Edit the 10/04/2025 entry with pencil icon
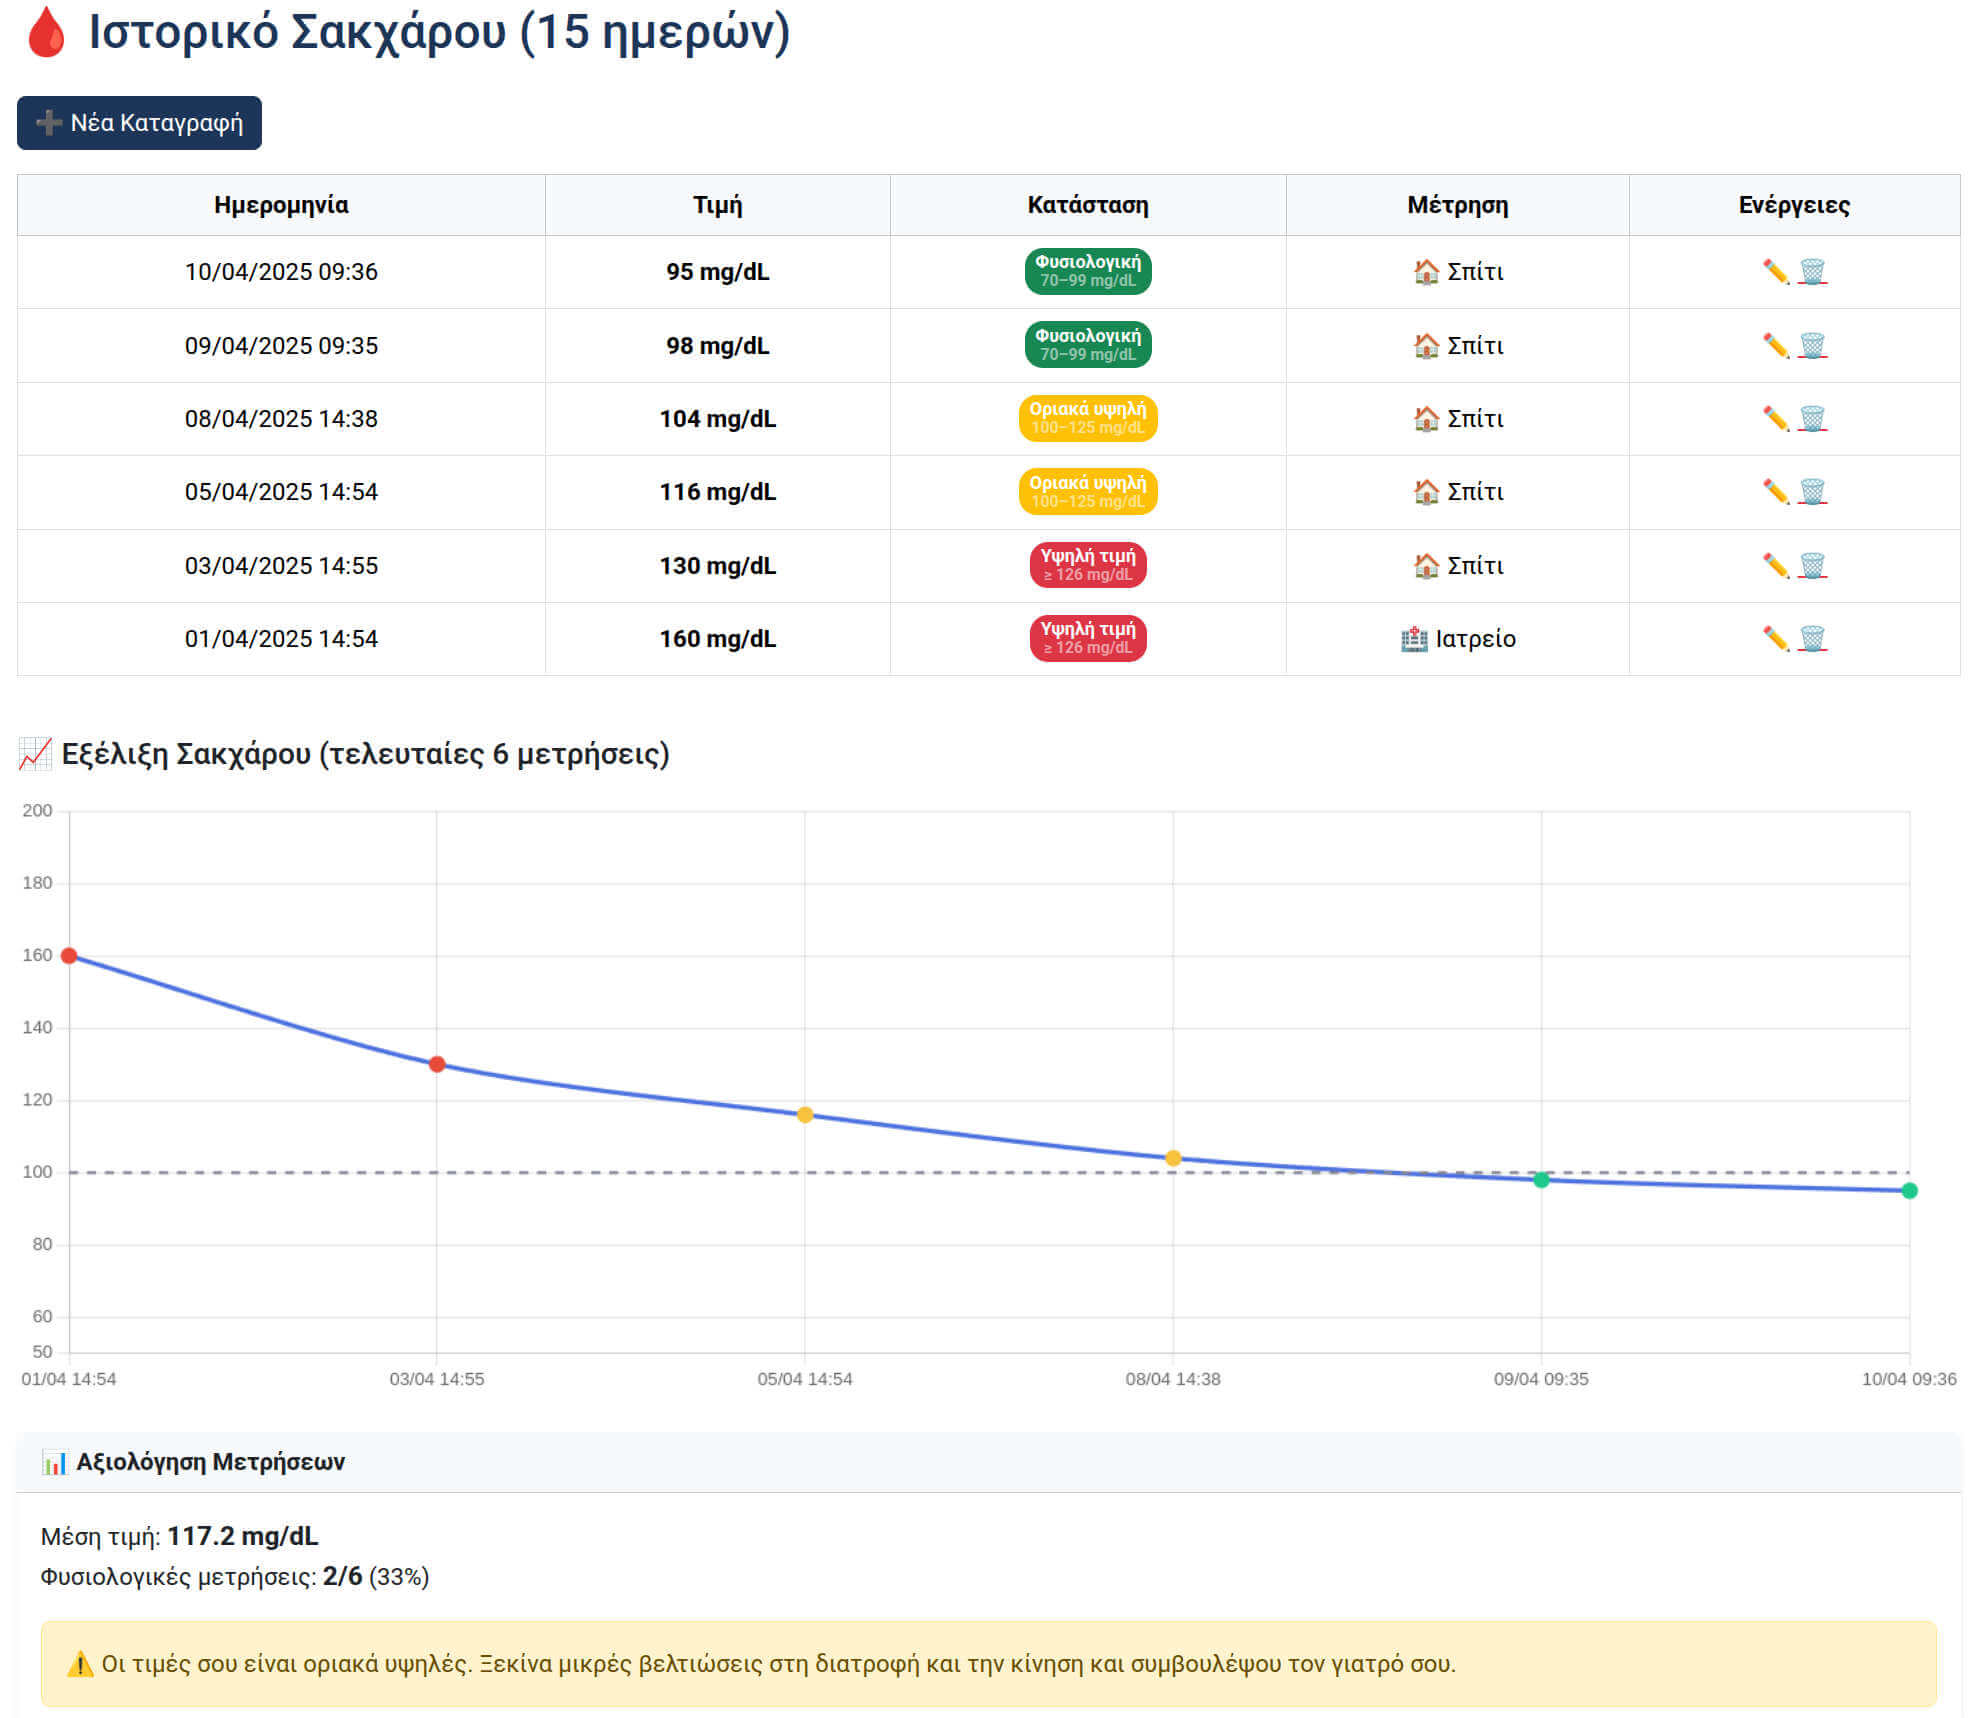The width and height of the screenshot is (1969, 1718). (1775, 272)
